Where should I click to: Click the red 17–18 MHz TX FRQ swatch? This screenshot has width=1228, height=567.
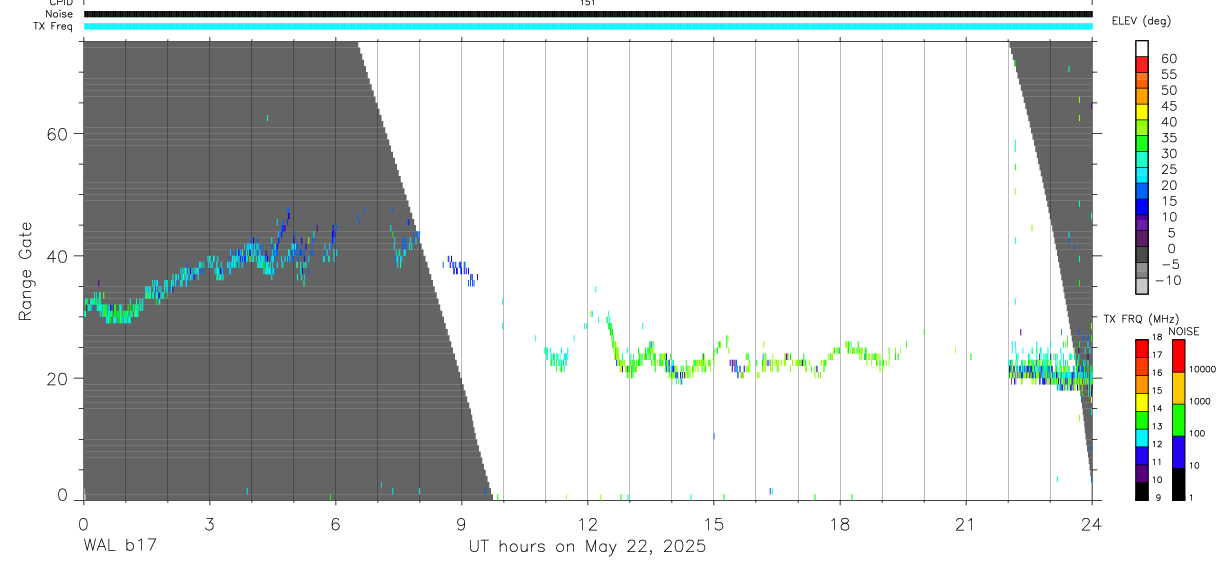1142,349
